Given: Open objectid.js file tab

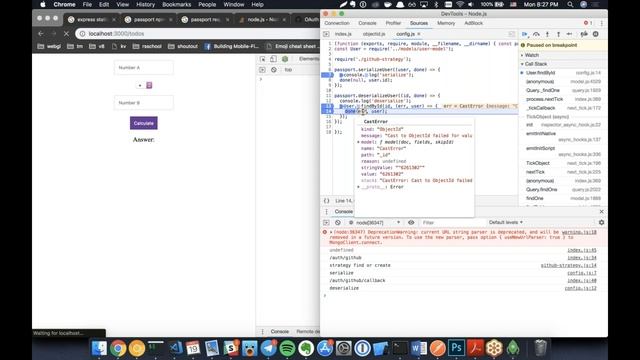Looking at the screenshot, I should (374, 34).
